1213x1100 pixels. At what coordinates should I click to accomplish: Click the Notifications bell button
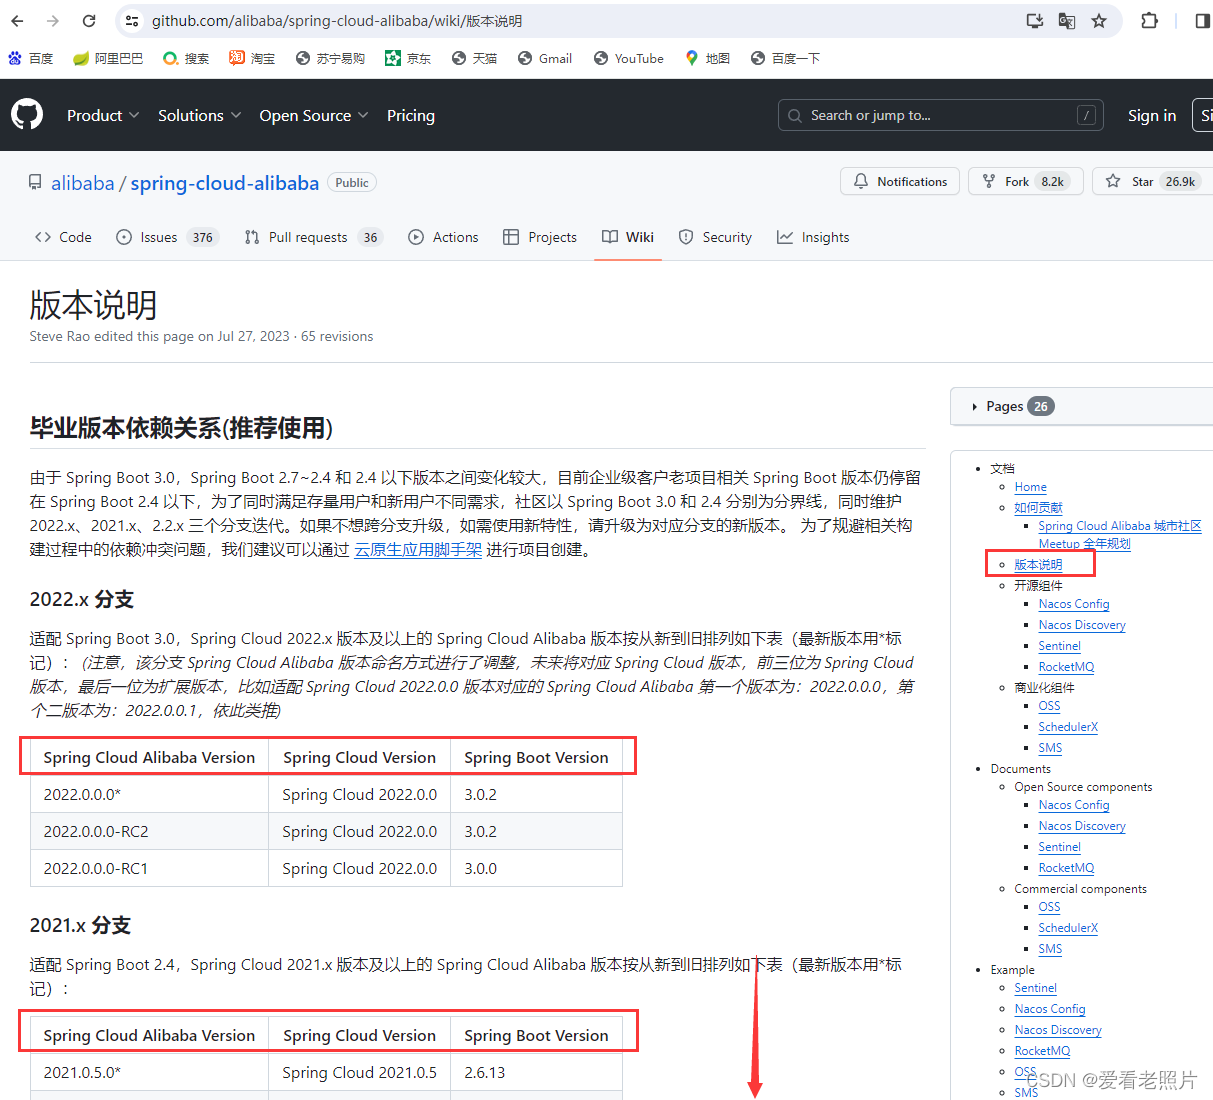coord(900,181)
